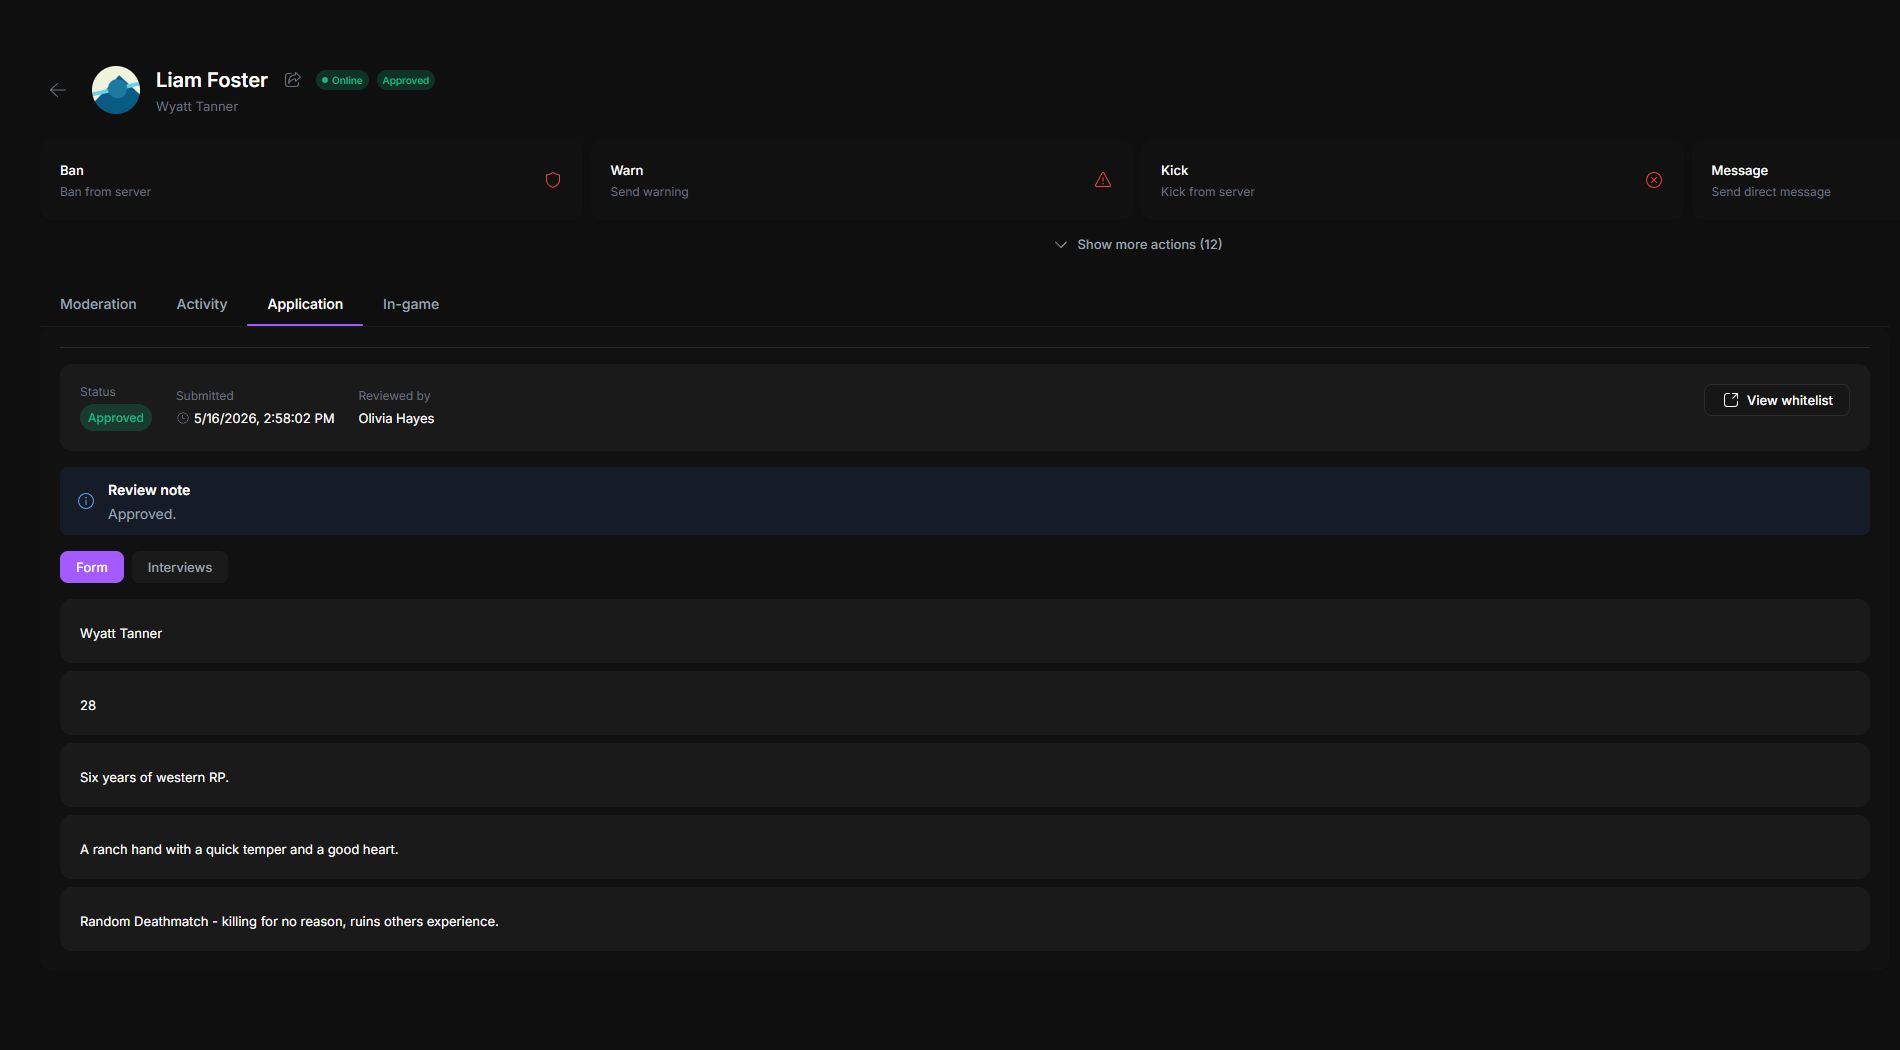Click the Wyatt Tanner subtitle under the name
Screen dimensions: 1900x1050
point(197,107)
